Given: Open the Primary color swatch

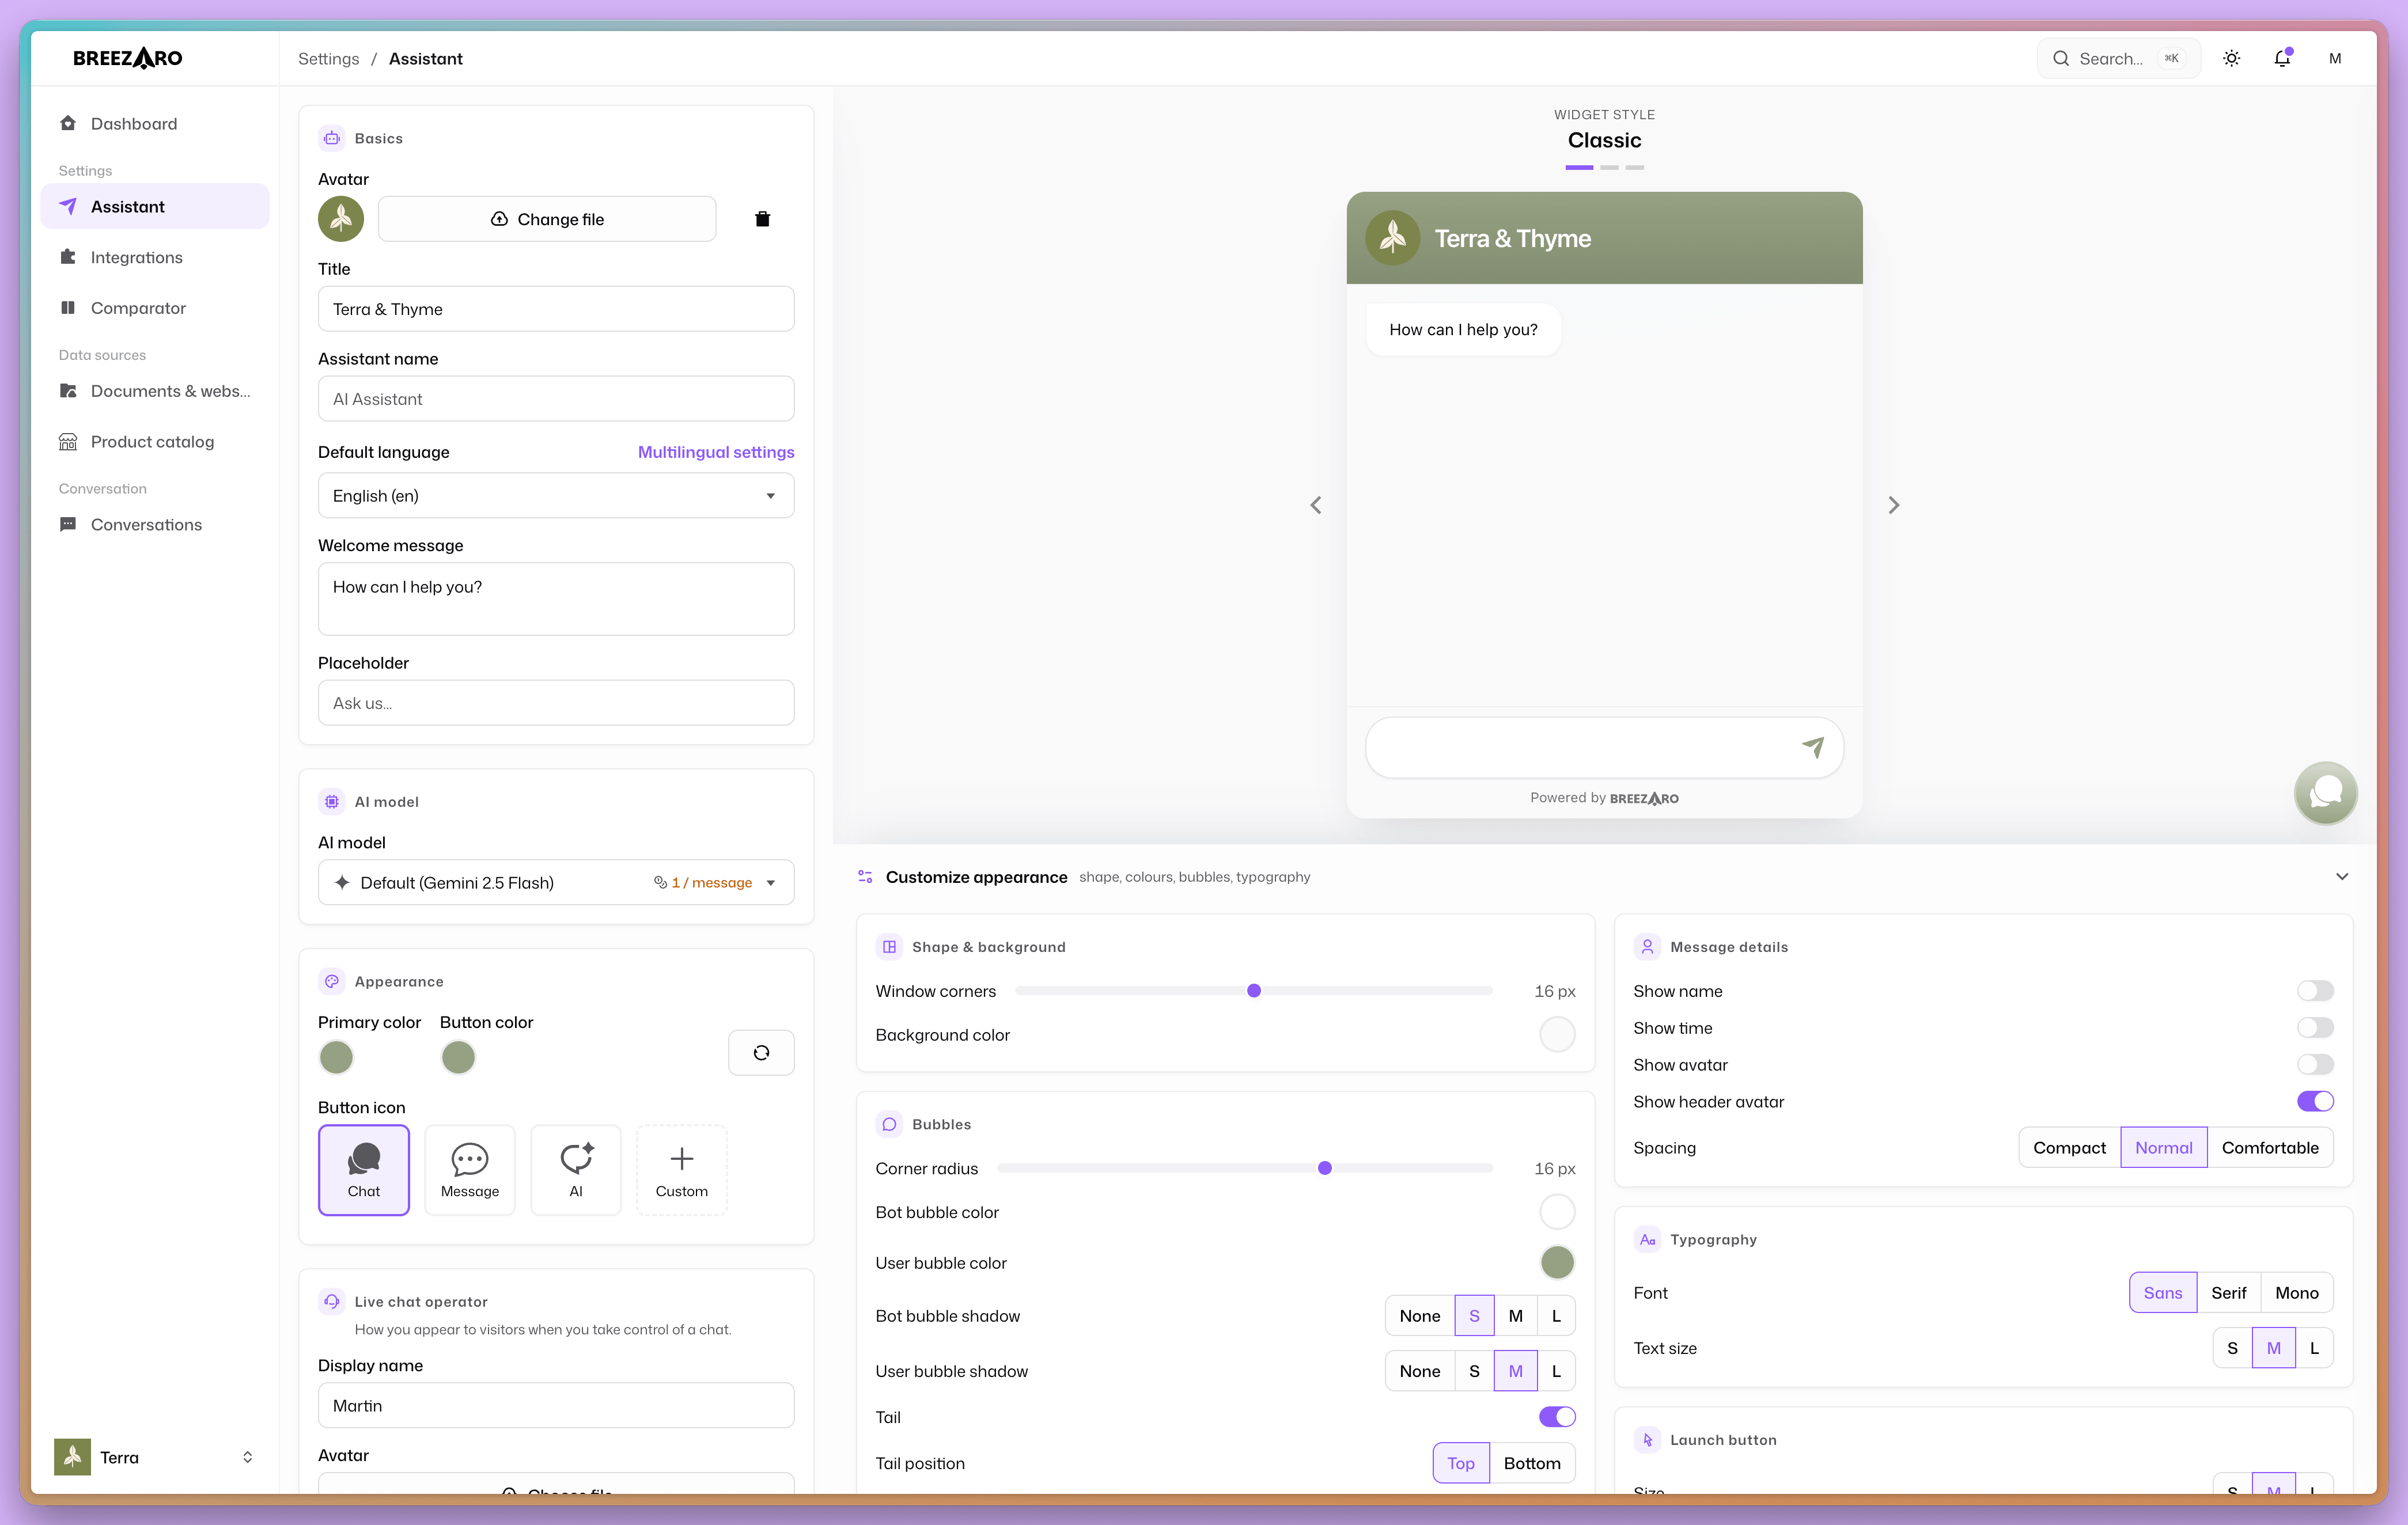Looking at the screenshot, I should 336,1057.
